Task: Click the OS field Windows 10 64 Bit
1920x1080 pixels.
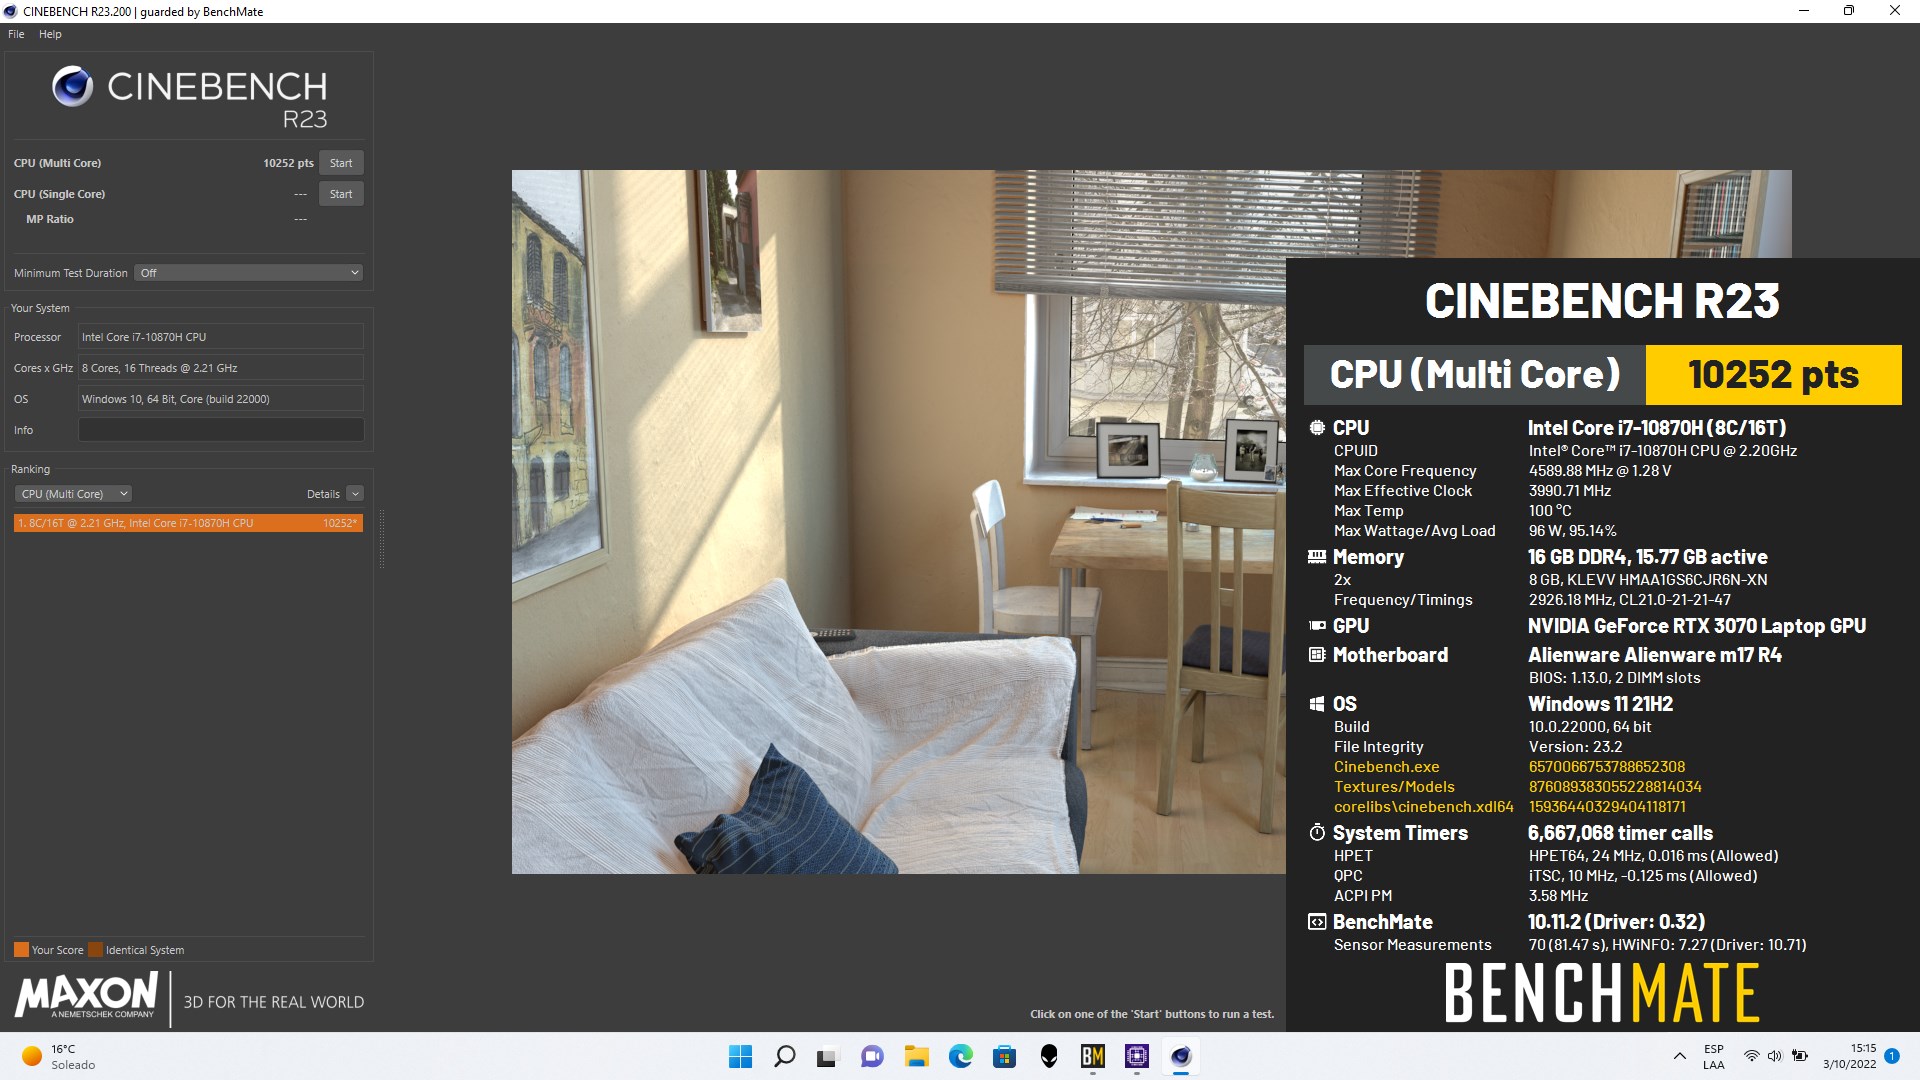Action: click(221, 399)
